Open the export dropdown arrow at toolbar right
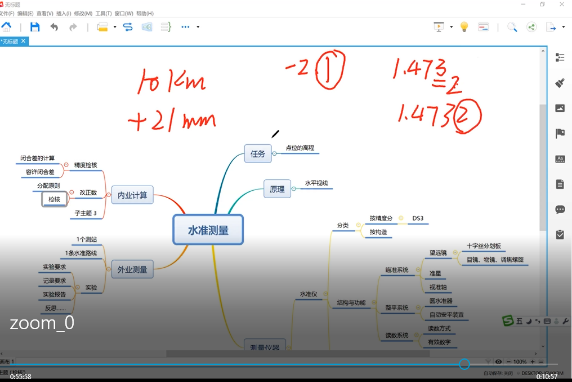 click(x=564, y=27)
